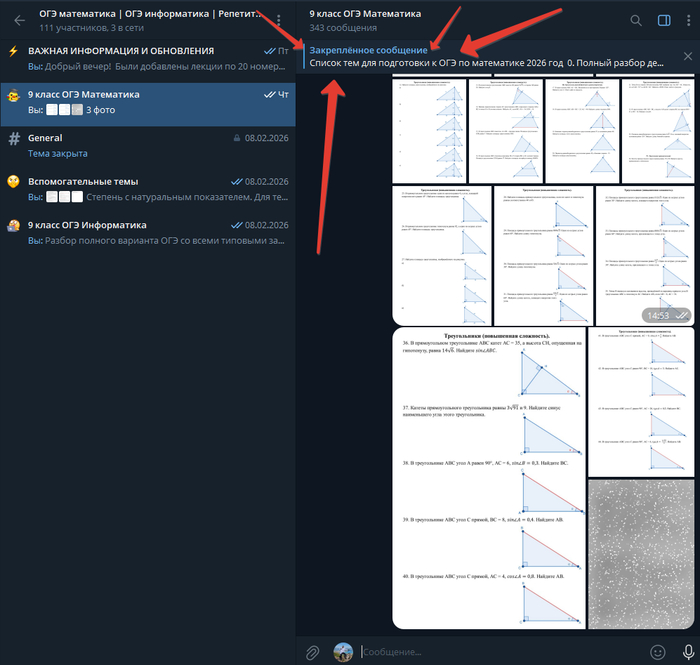Click the chat title 9 класс ОГЭ Математика
This screenshot has width=700, height=665.
point(365,14)
